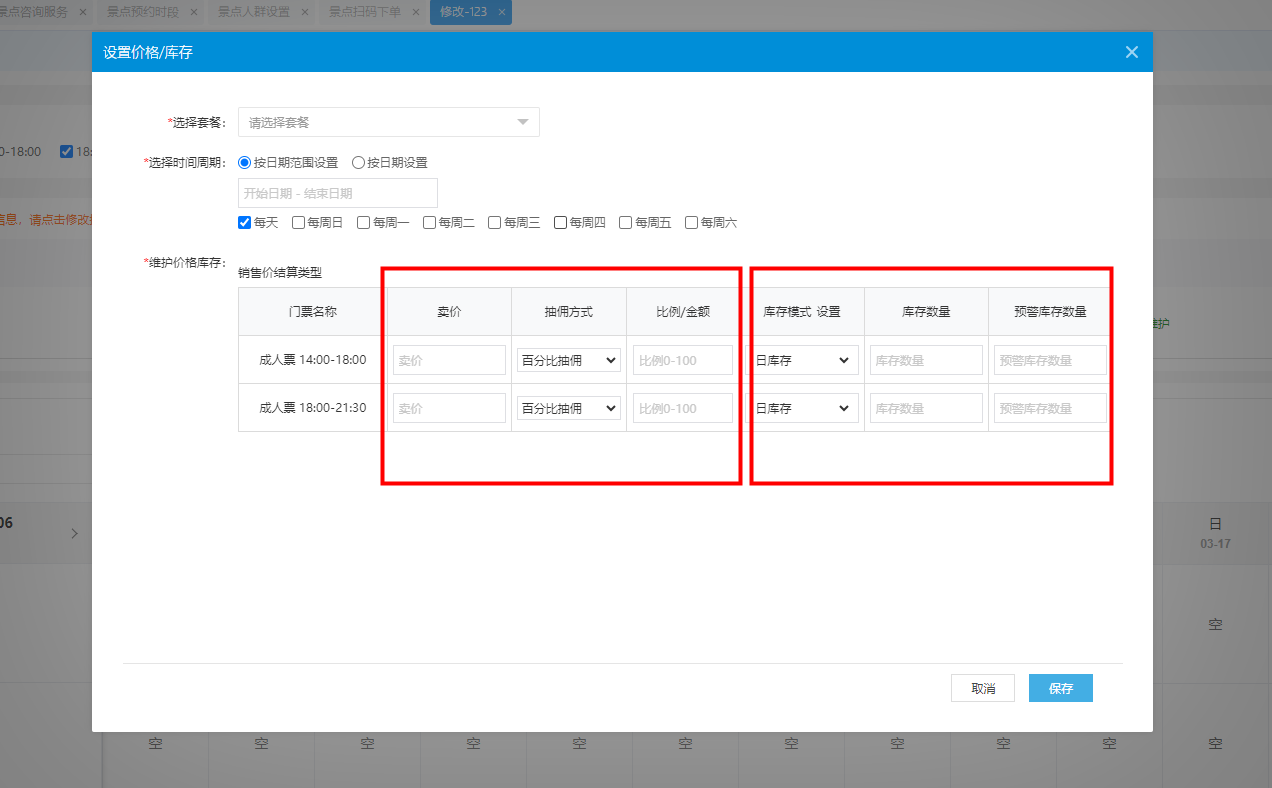Close the 设置价格/库存 dialog

pyautogui.click(x=1131, y=52)
